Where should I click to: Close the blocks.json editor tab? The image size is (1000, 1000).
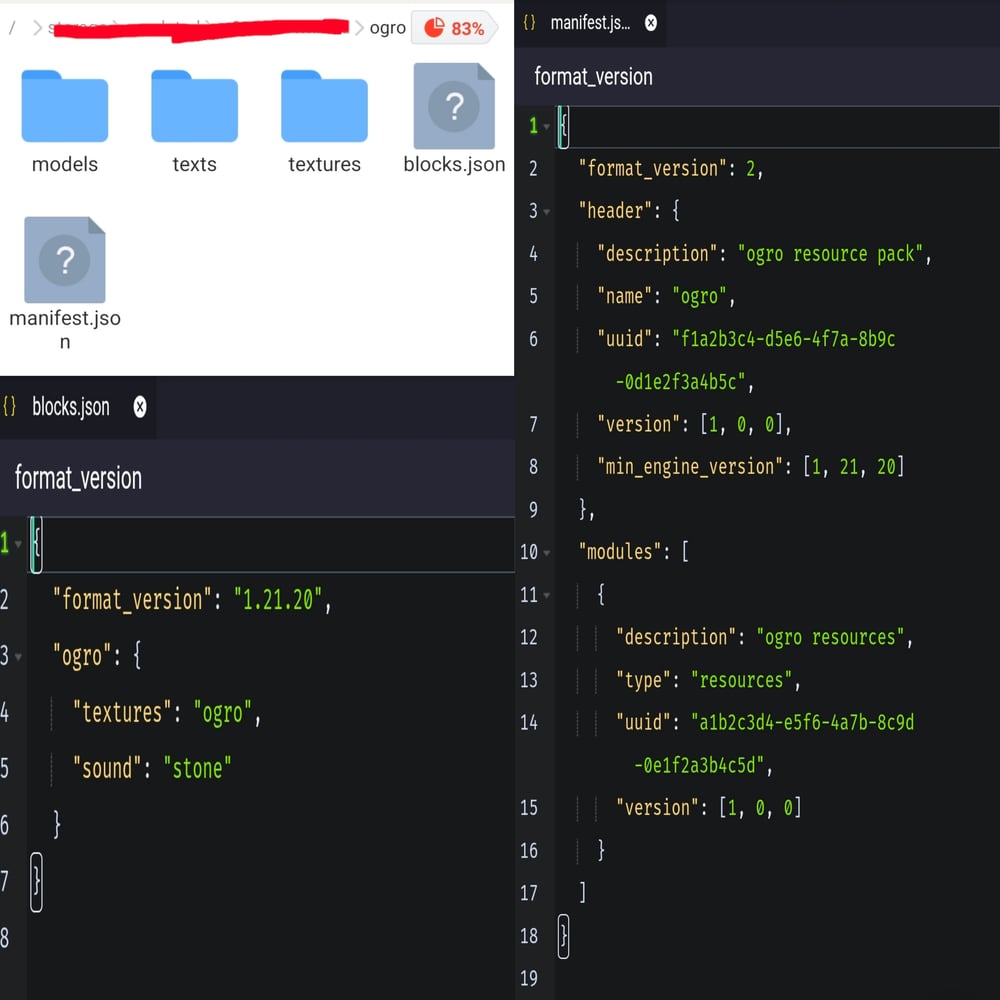click(140, 407)
